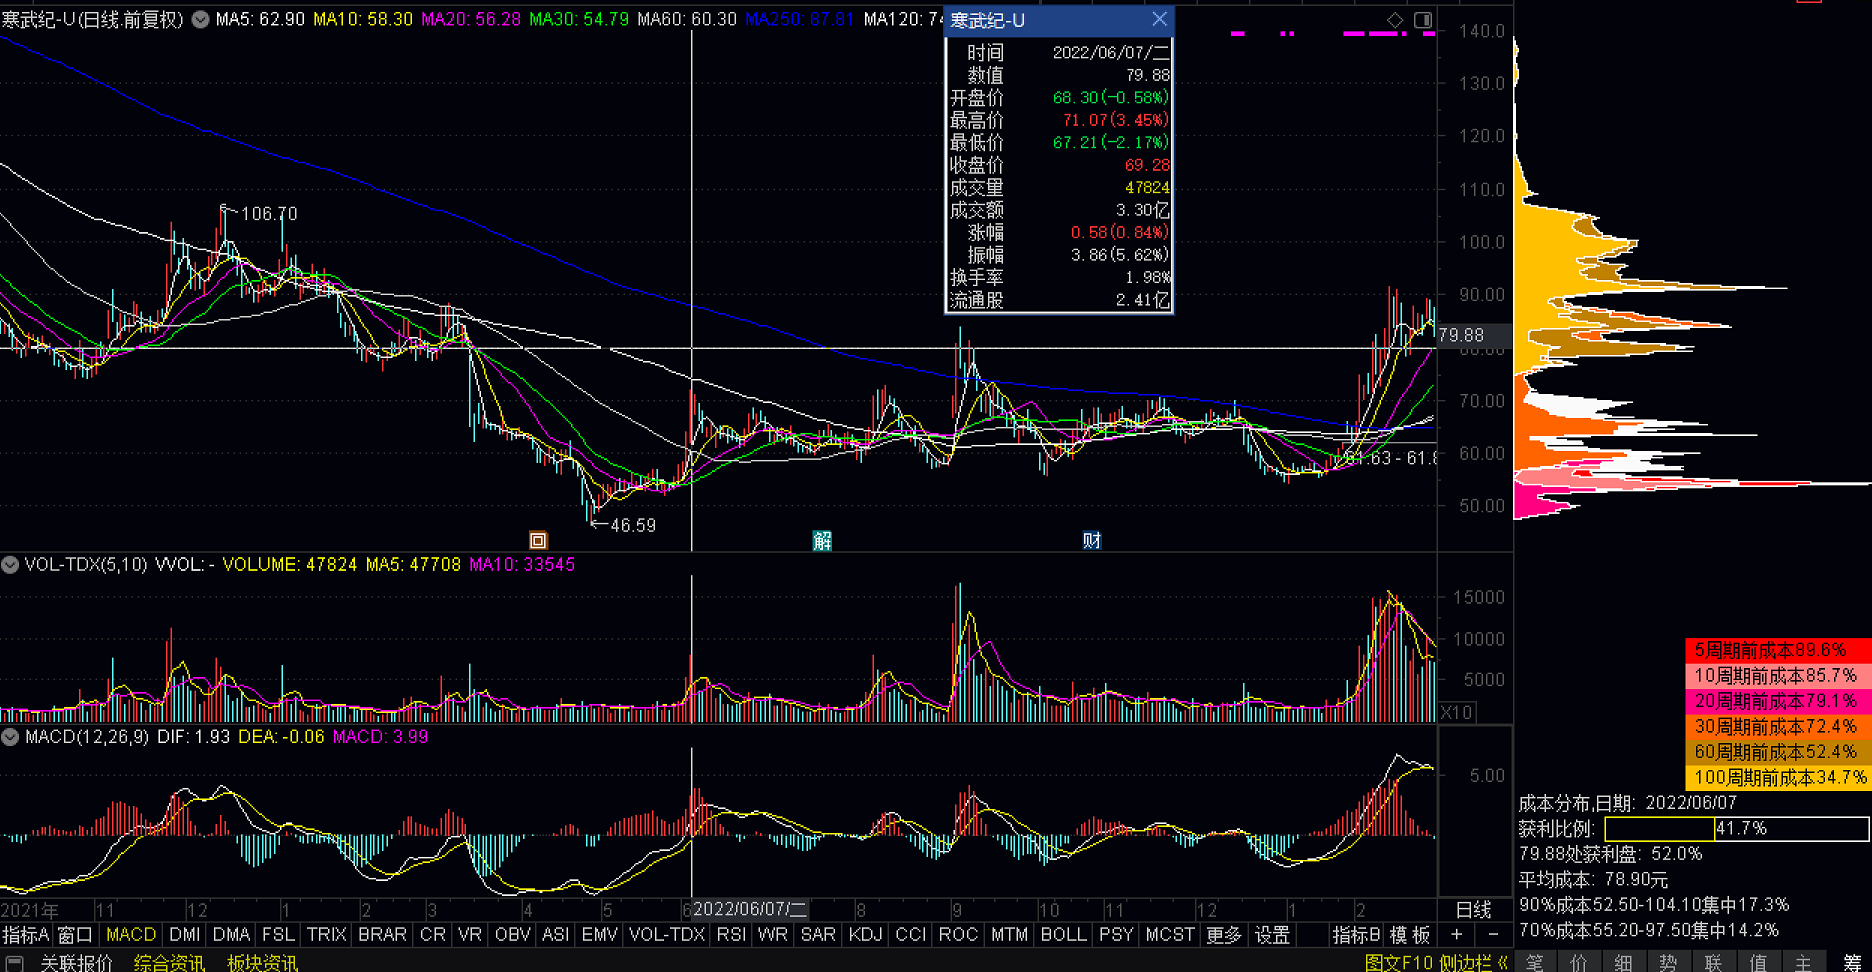Select the BOLL indicator tab
This screenshot has height=972, width=1872.
pyautogui.click(x=1062, y=934)
